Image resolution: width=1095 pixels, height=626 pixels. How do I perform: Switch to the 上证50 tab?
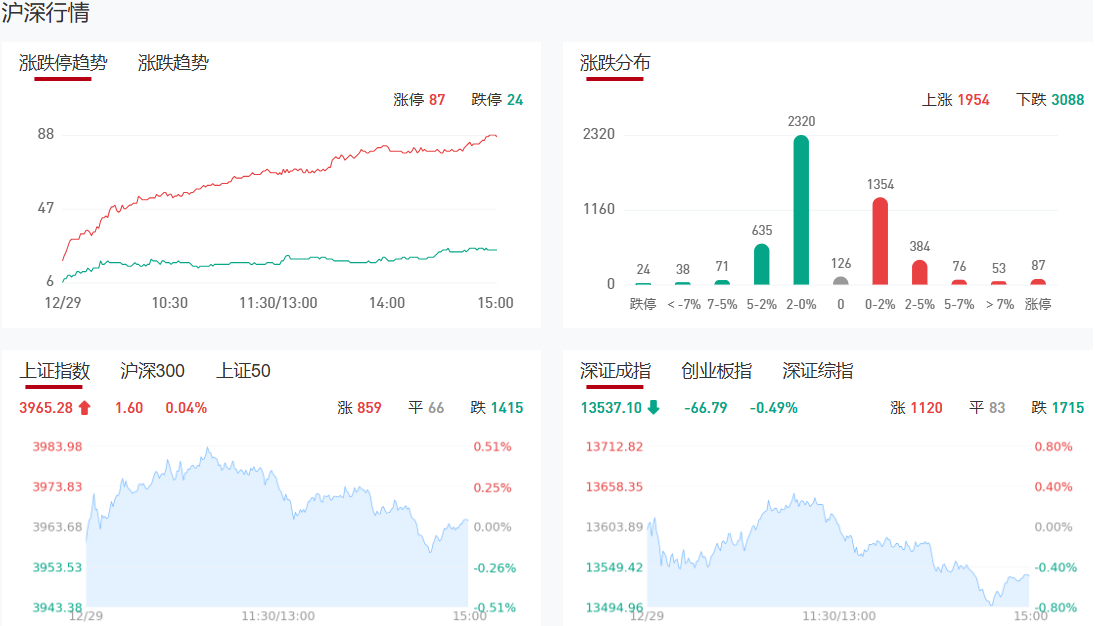243,371
